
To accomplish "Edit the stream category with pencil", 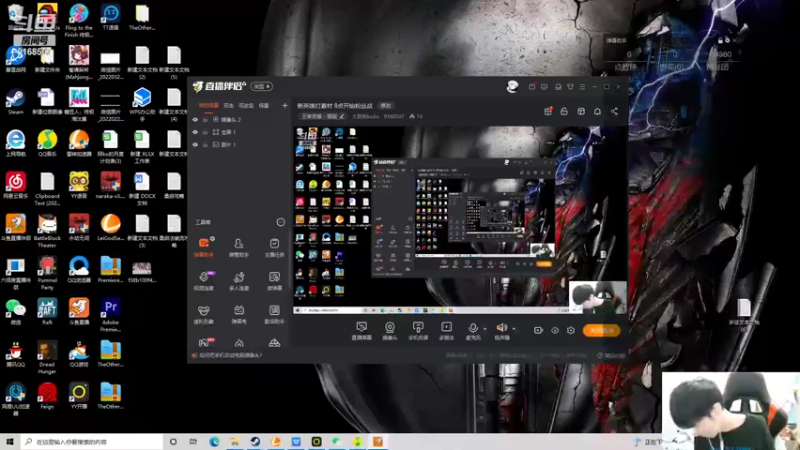I will click(342, 116).
